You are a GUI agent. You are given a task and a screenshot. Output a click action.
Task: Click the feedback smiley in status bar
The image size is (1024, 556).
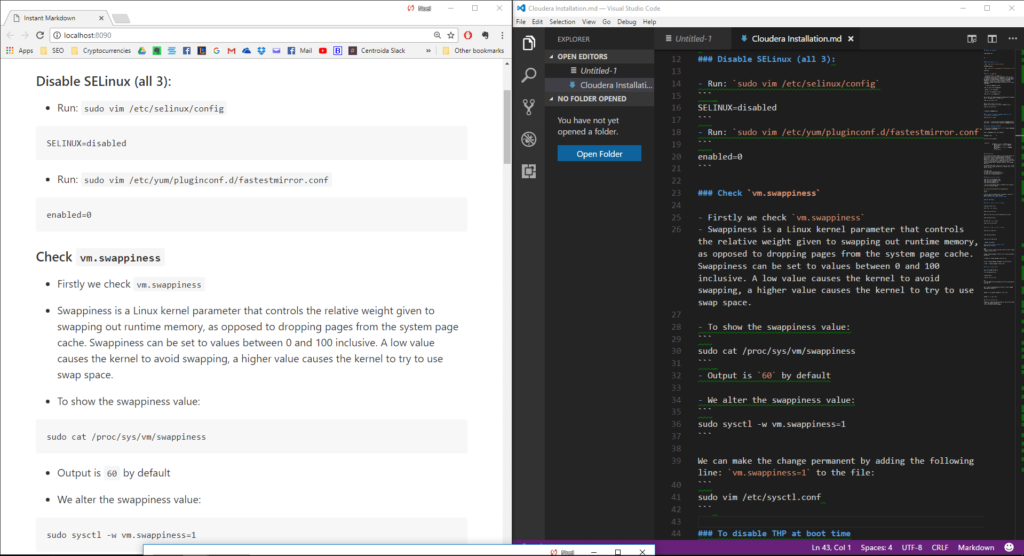click(1009, 548)
